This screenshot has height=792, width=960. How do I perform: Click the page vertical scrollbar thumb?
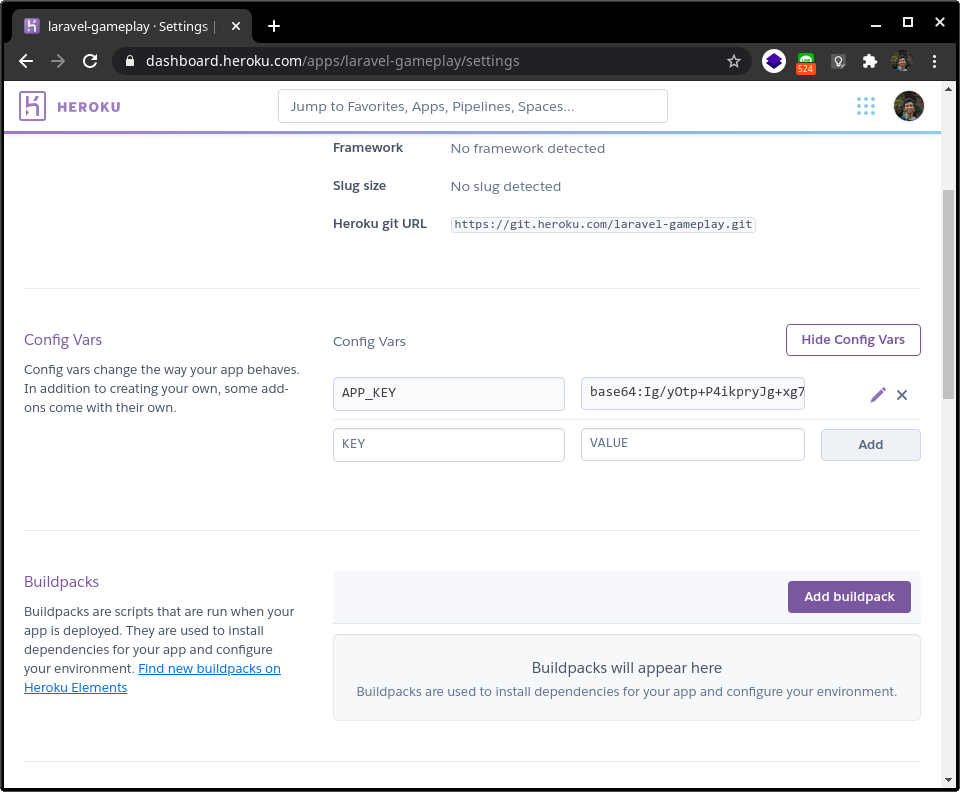pos(948,294)
